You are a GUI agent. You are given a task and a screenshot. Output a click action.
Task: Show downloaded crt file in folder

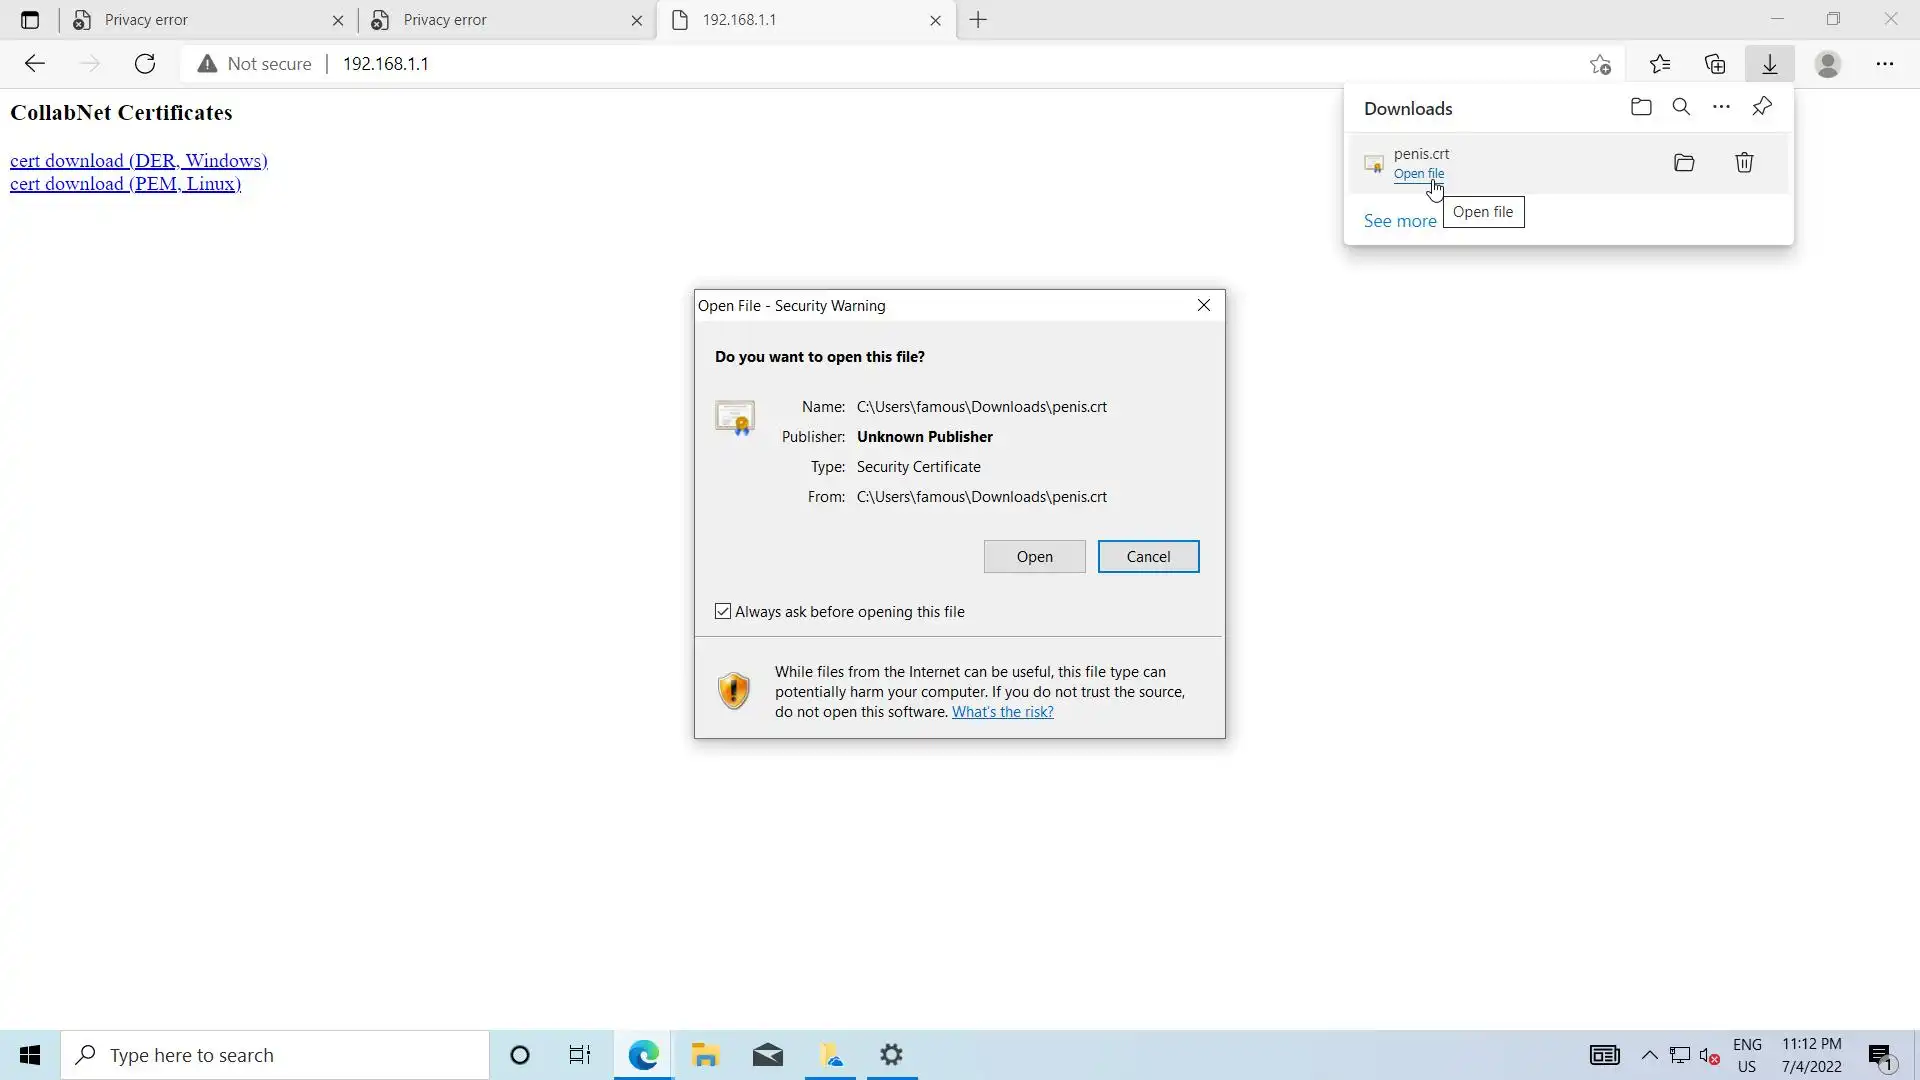(x=1684, y=163)
